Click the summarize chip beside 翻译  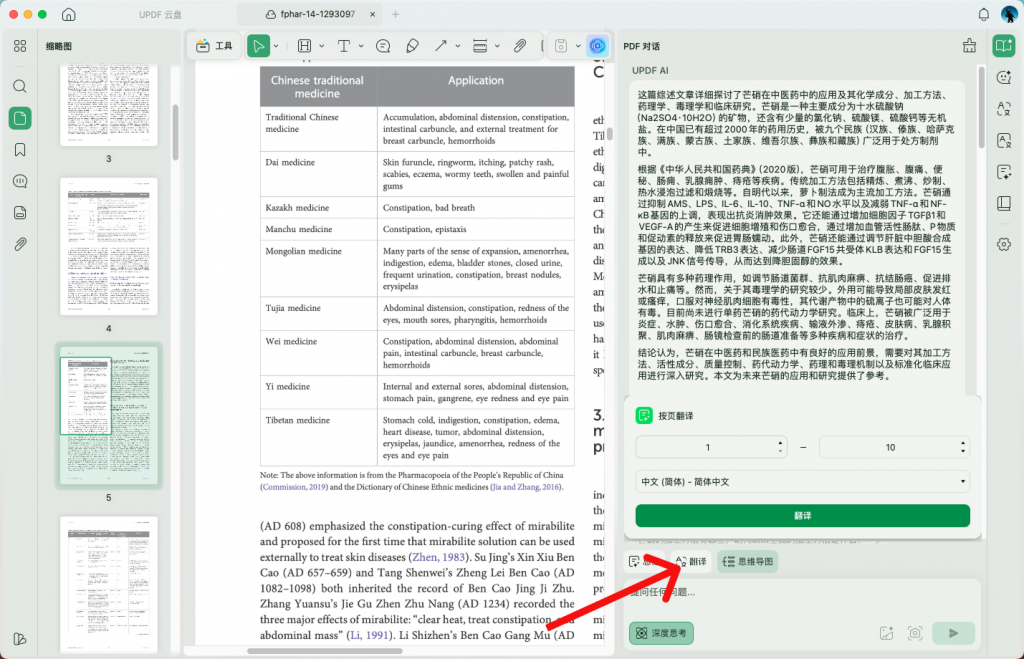point(644,562)
